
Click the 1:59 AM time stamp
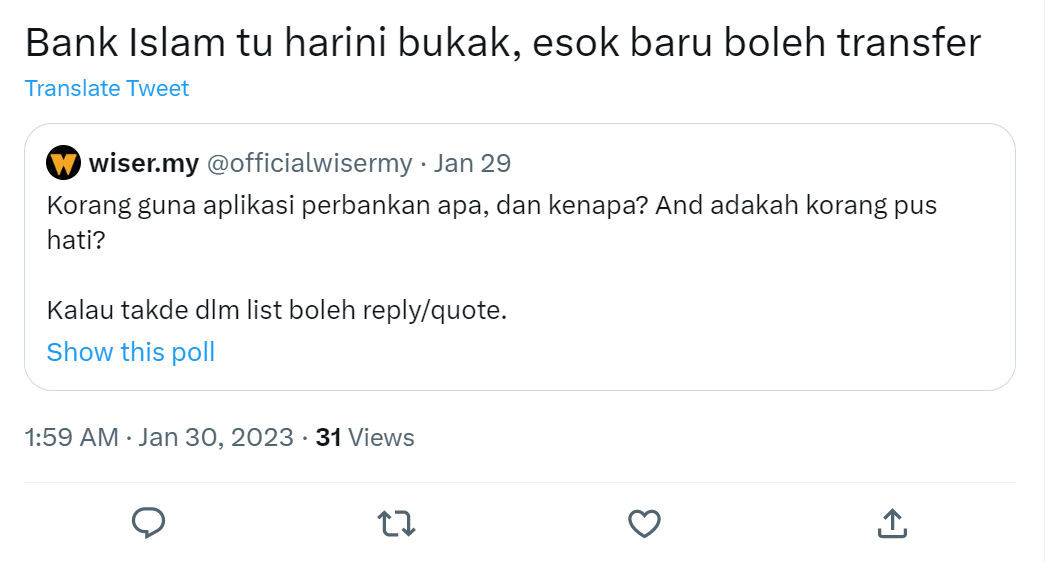tap(71, 437)
